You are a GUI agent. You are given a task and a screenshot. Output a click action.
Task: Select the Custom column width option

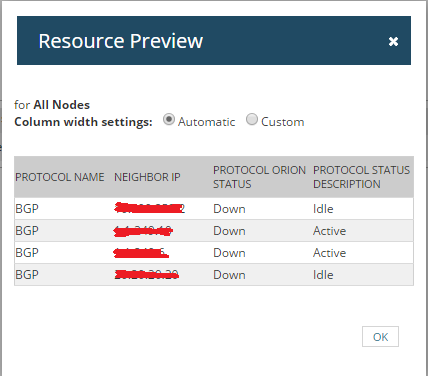[252, 119]
